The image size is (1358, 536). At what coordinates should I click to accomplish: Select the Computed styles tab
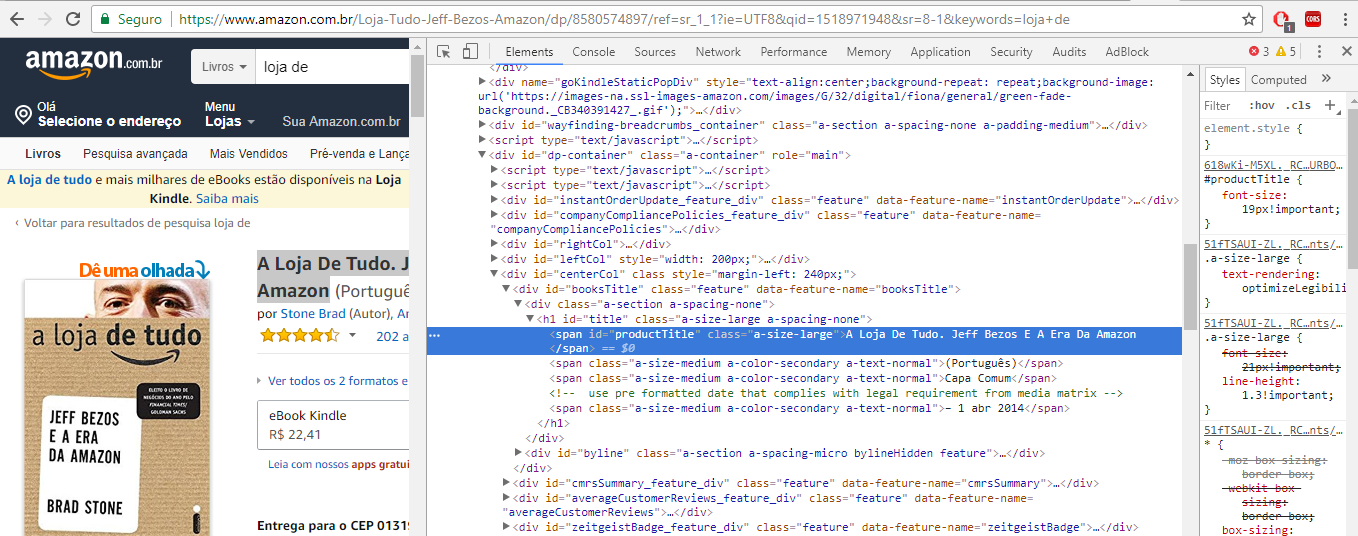pyautogui.click(x=1278, y=80)
